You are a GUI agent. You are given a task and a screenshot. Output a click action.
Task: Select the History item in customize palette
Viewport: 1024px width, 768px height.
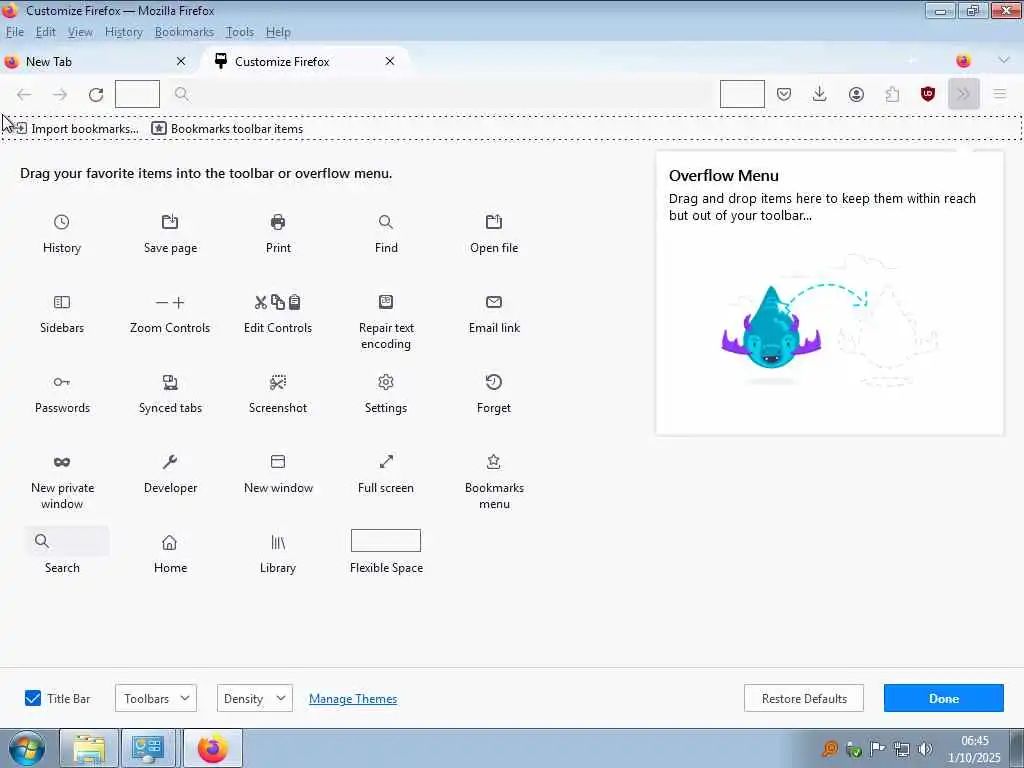[61, 234]
